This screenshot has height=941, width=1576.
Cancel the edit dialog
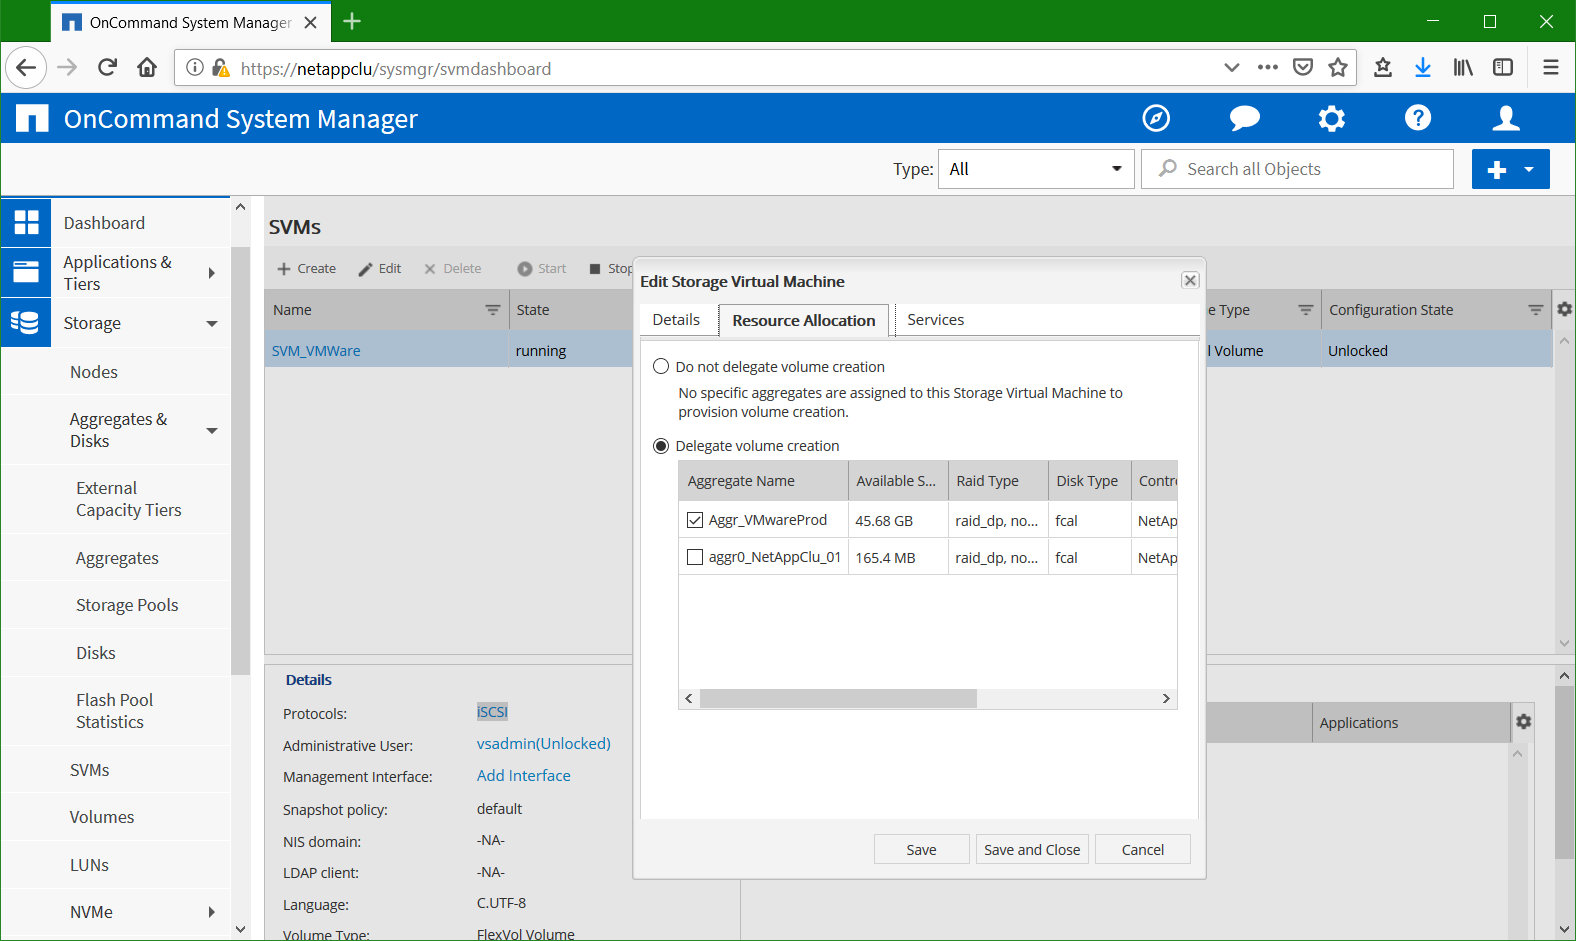pos(1142,849)
